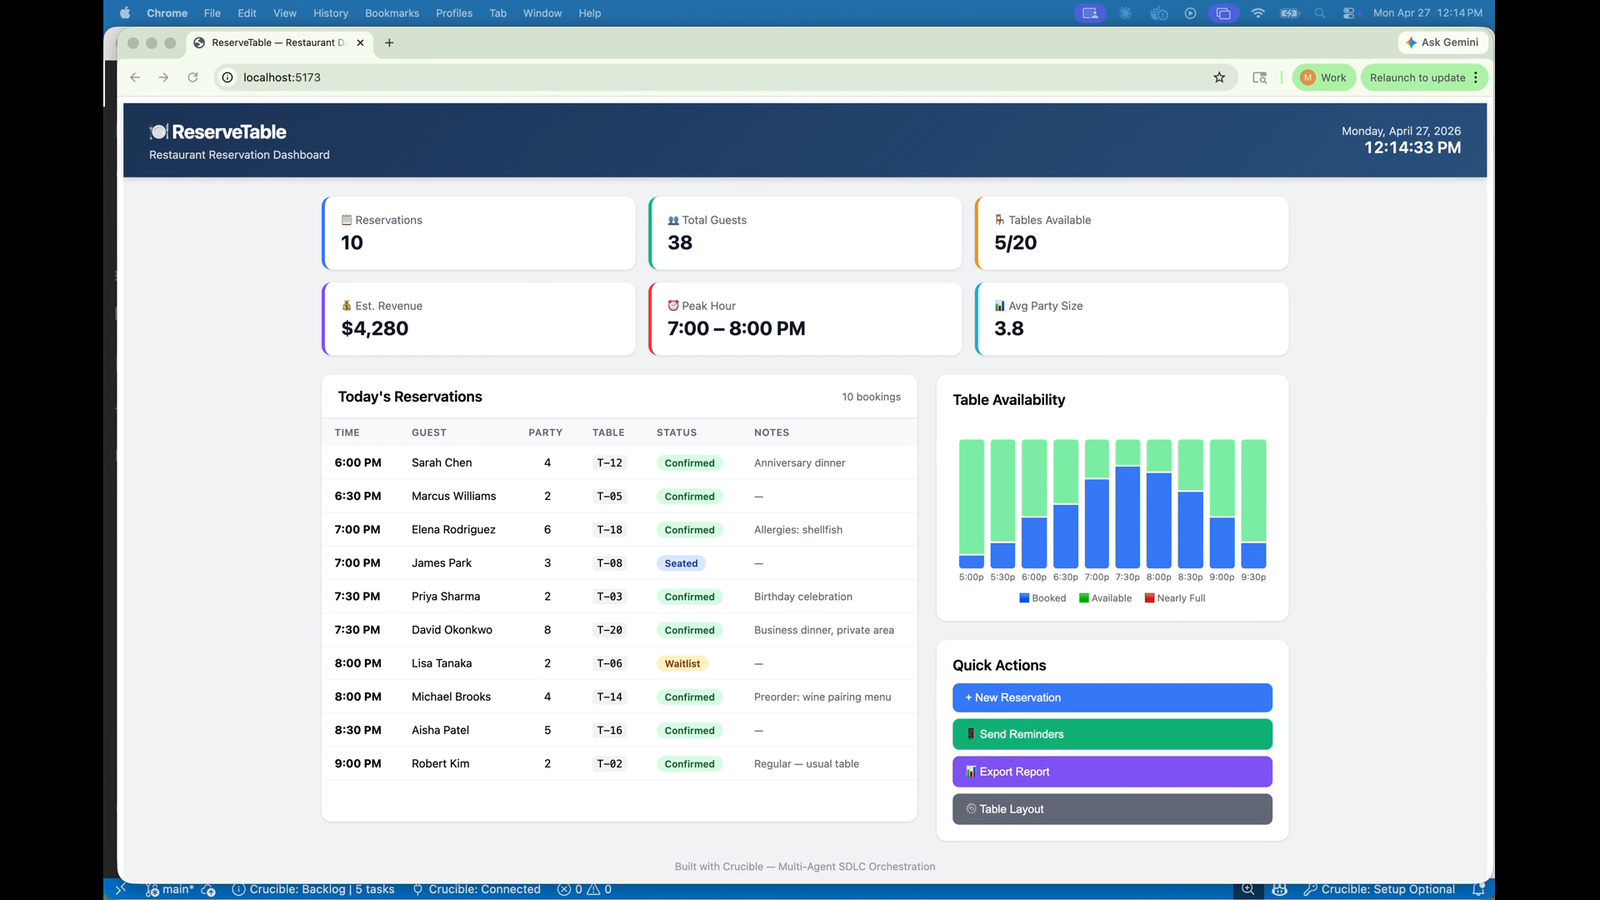Click the git branch main* indicator in status bar
The image size is (1600, 900).
point(175,889)
